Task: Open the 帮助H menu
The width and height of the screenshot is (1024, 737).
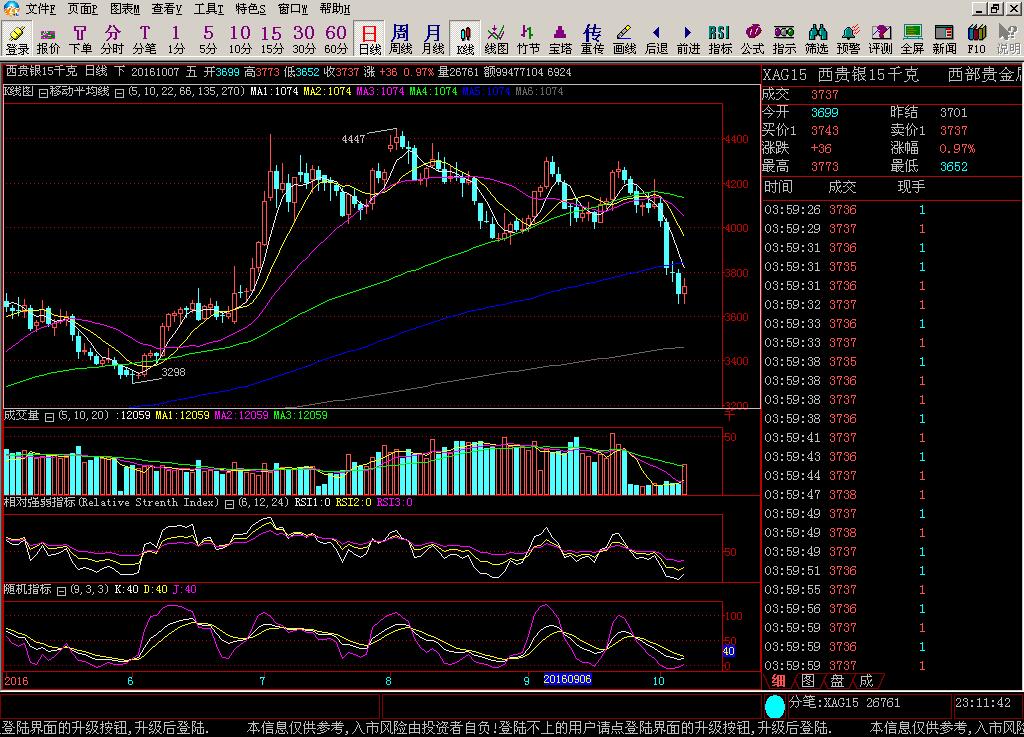Action: [x=335, y=8]
